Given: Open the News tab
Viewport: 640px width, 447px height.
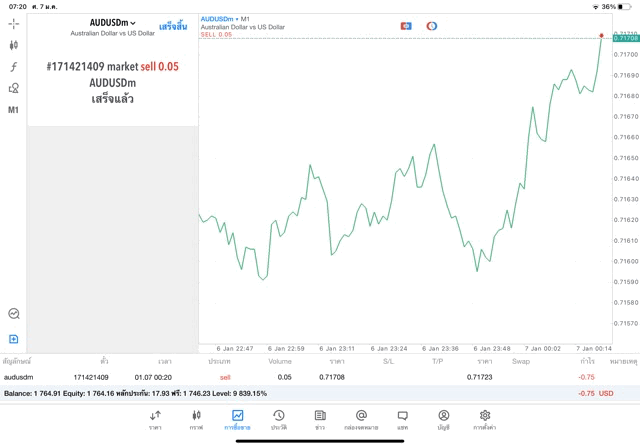Looking at the screenshot, I should pos(320,420).
